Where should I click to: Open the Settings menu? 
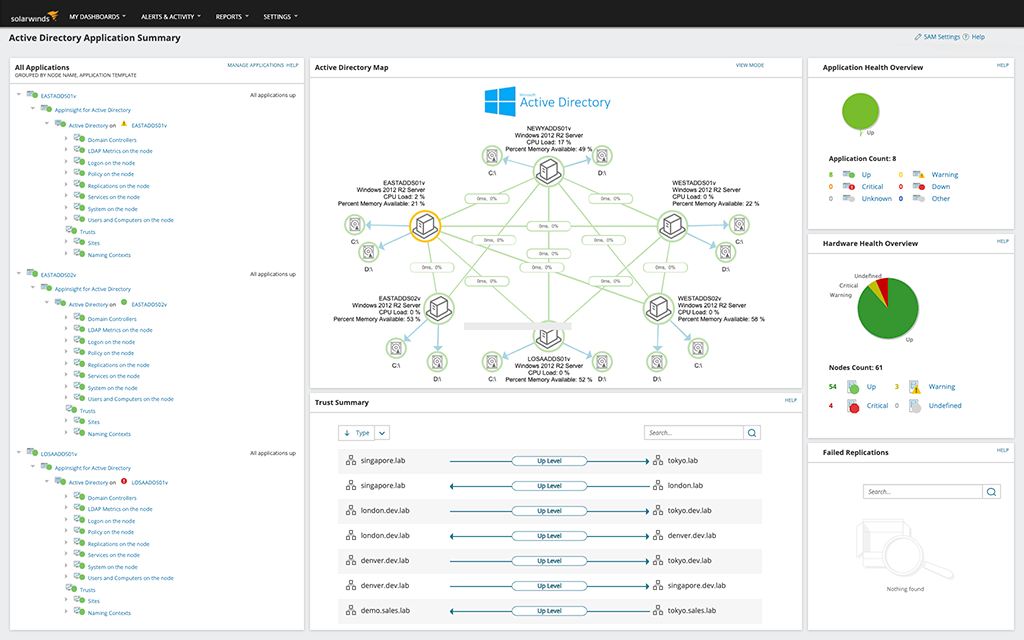[x=280, y=16]
